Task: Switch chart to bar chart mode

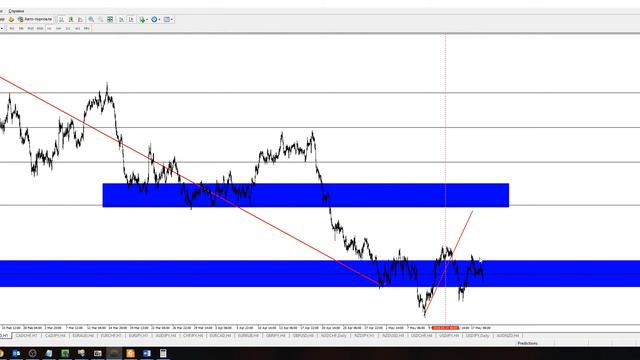Action: [61, 19]
